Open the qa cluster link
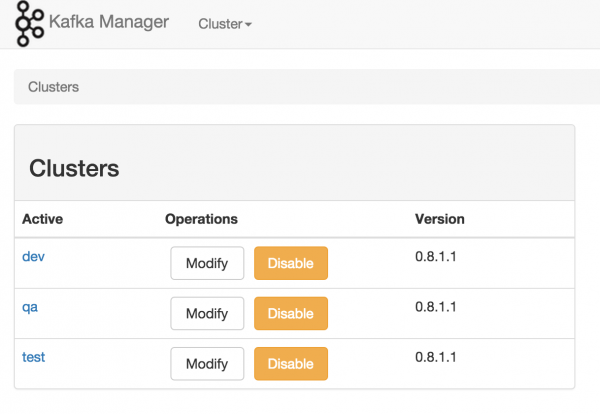This screenshot has width=600, height=414. (x=30, y=307)
